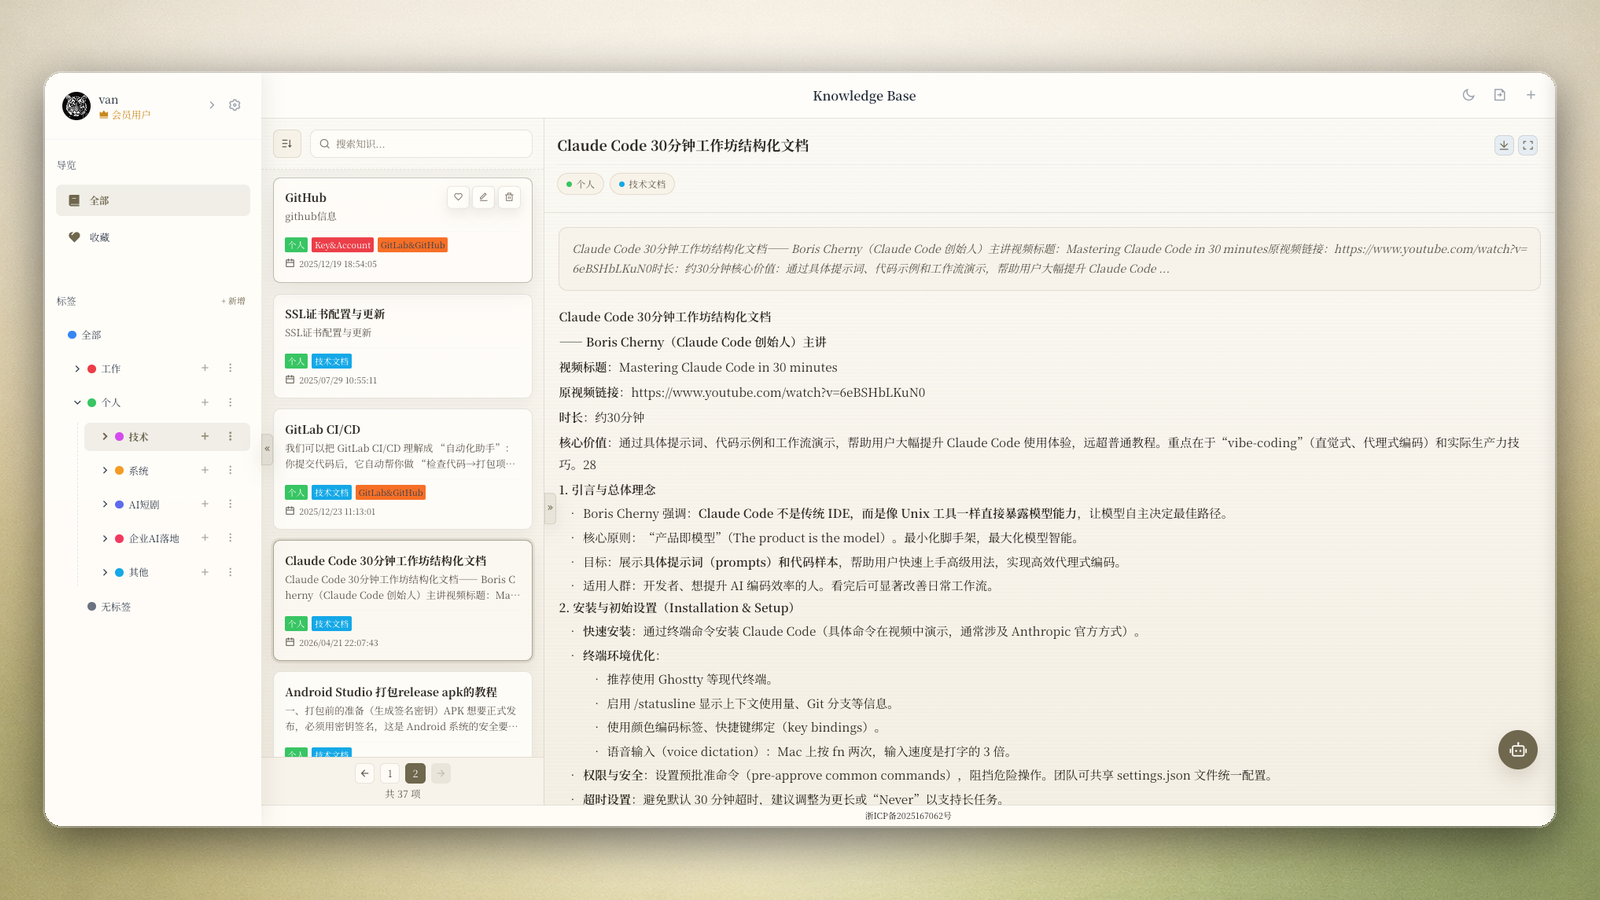Open more options for AI短剧 tag
This screenshot has height=900, width=1600.
click(230, 504)
